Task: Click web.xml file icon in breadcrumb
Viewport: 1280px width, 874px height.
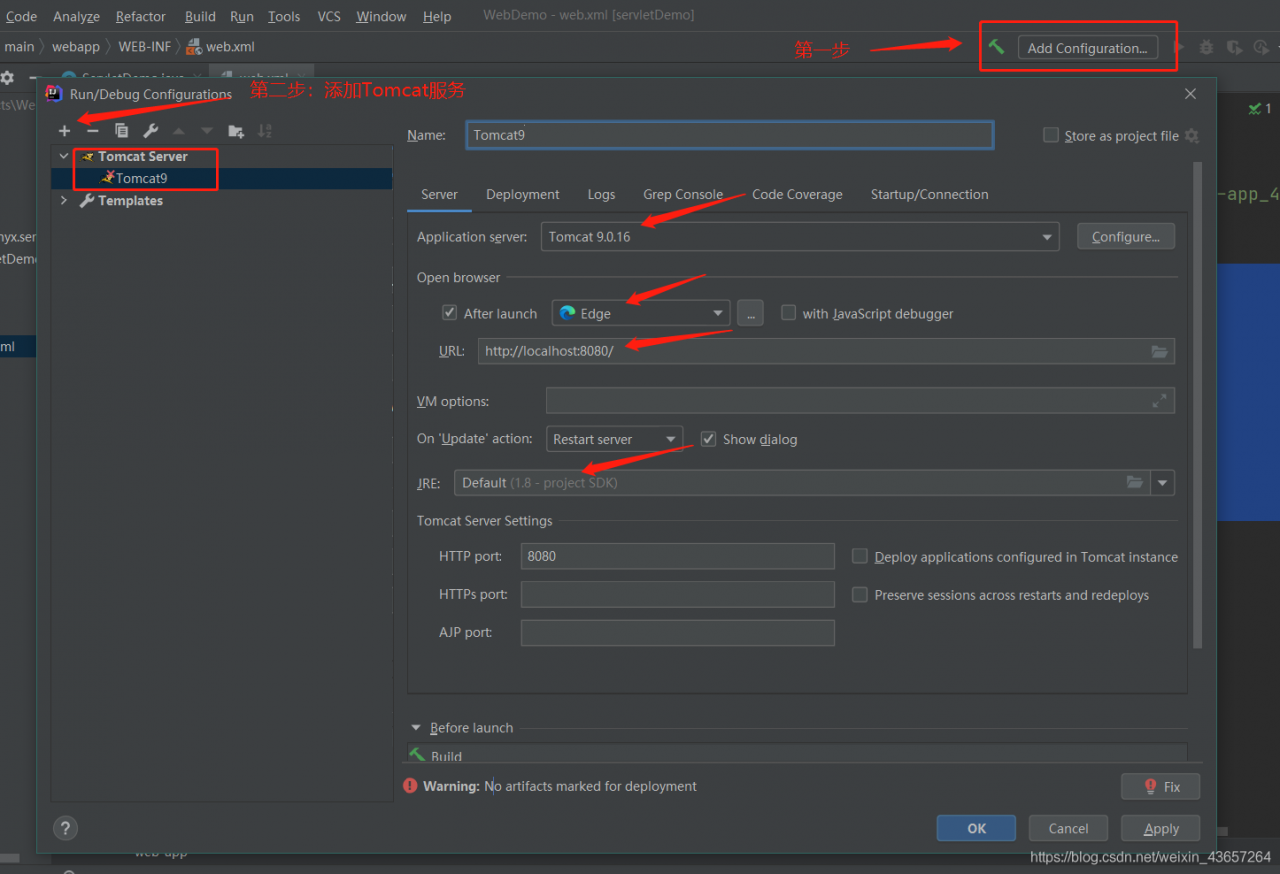Action: pos(194,47)
